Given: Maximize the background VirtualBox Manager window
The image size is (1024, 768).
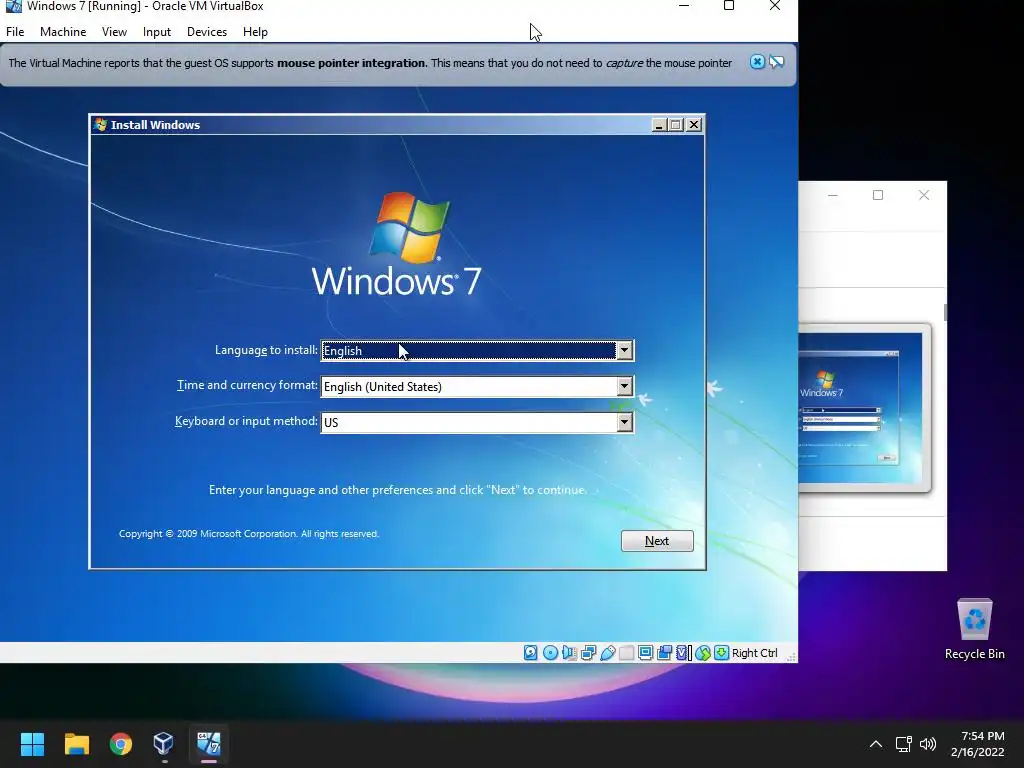Looking at the screenshot, I should 878,195.
